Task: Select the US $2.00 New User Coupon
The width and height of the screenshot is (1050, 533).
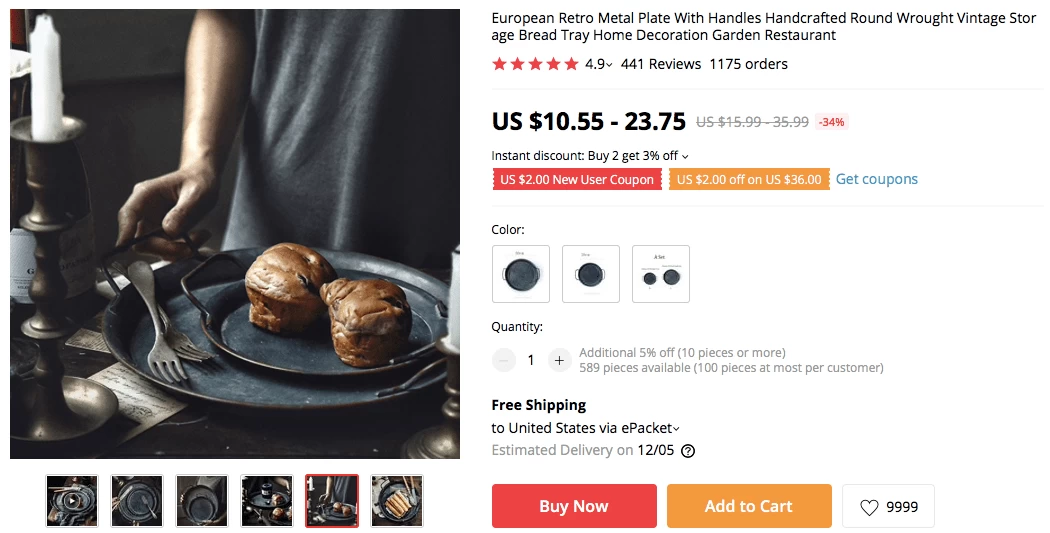Action: point(577,179)
